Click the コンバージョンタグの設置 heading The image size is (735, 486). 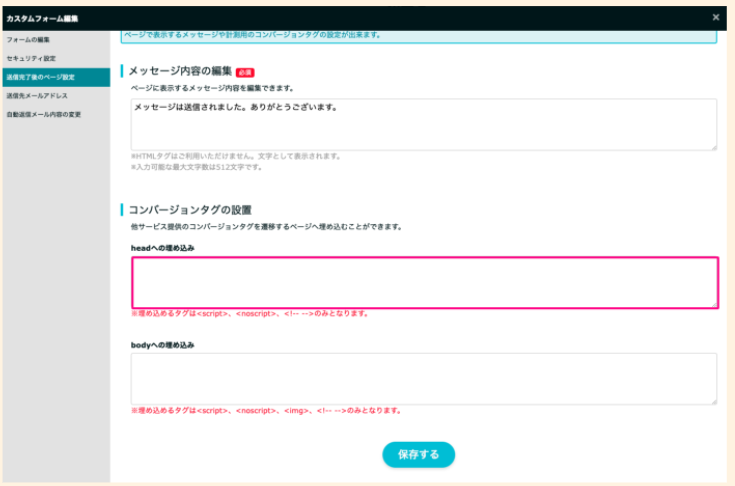click(190, 210)
